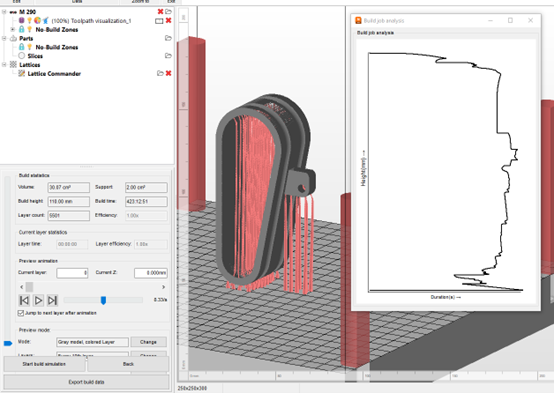Toggle light bulb visibility on Toolpath visualization_1

point(30,20)
